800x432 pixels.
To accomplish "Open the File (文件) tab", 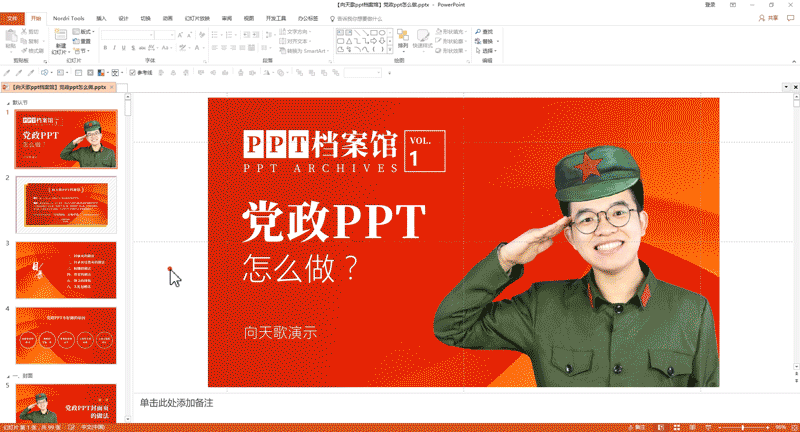I will [x=12, y=18].
